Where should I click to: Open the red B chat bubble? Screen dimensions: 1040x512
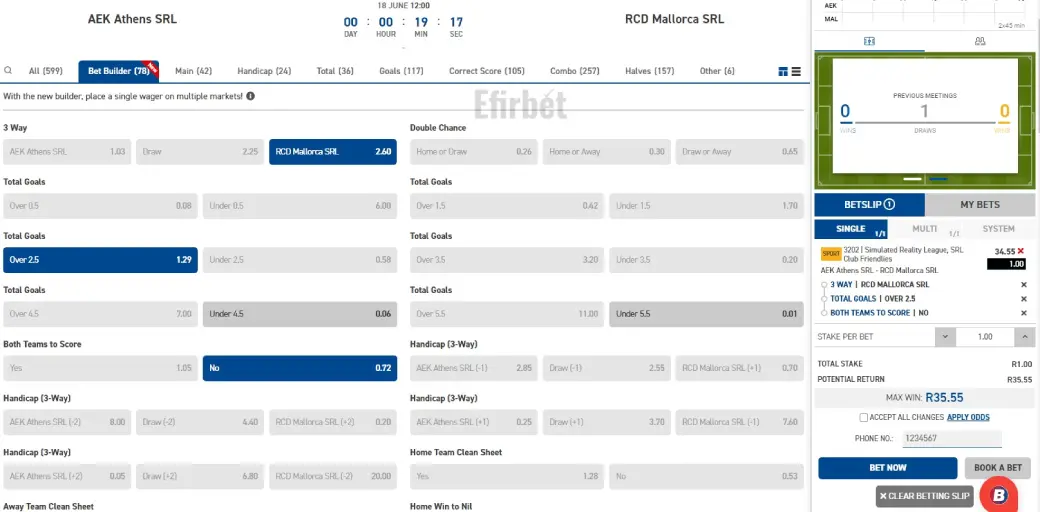(x=1000, y=495)
